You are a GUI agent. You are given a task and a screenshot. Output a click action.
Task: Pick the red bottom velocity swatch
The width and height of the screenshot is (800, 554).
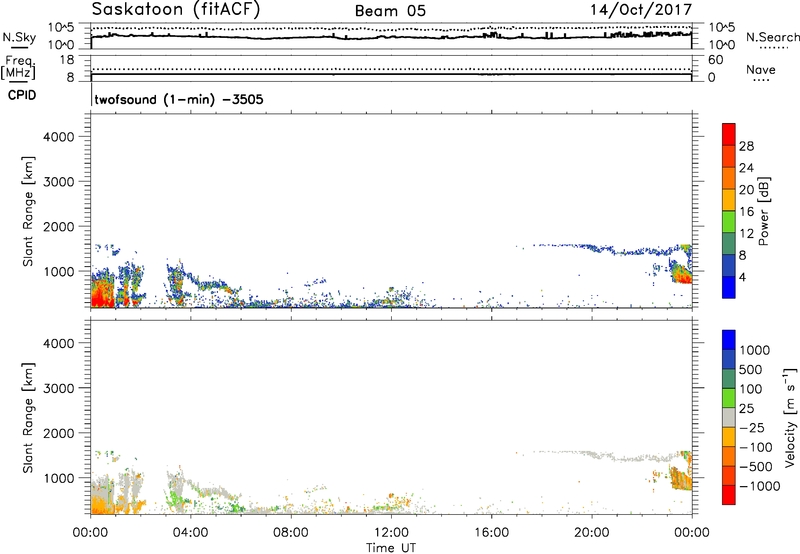point(729,495)
